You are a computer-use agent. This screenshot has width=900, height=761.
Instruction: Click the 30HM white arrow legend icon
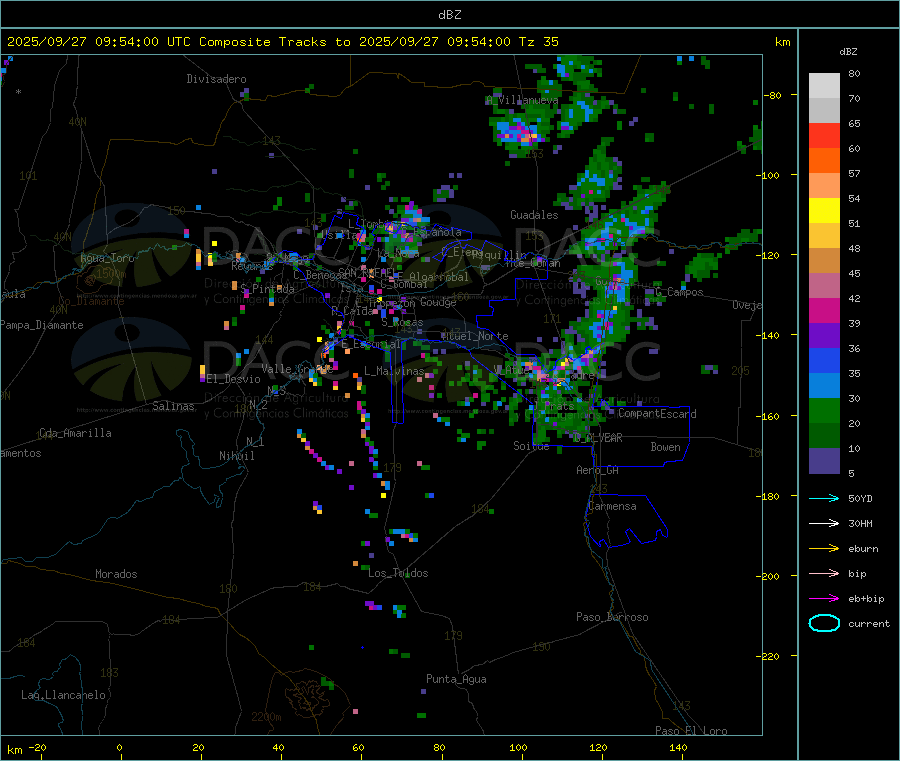coord(824,523)
